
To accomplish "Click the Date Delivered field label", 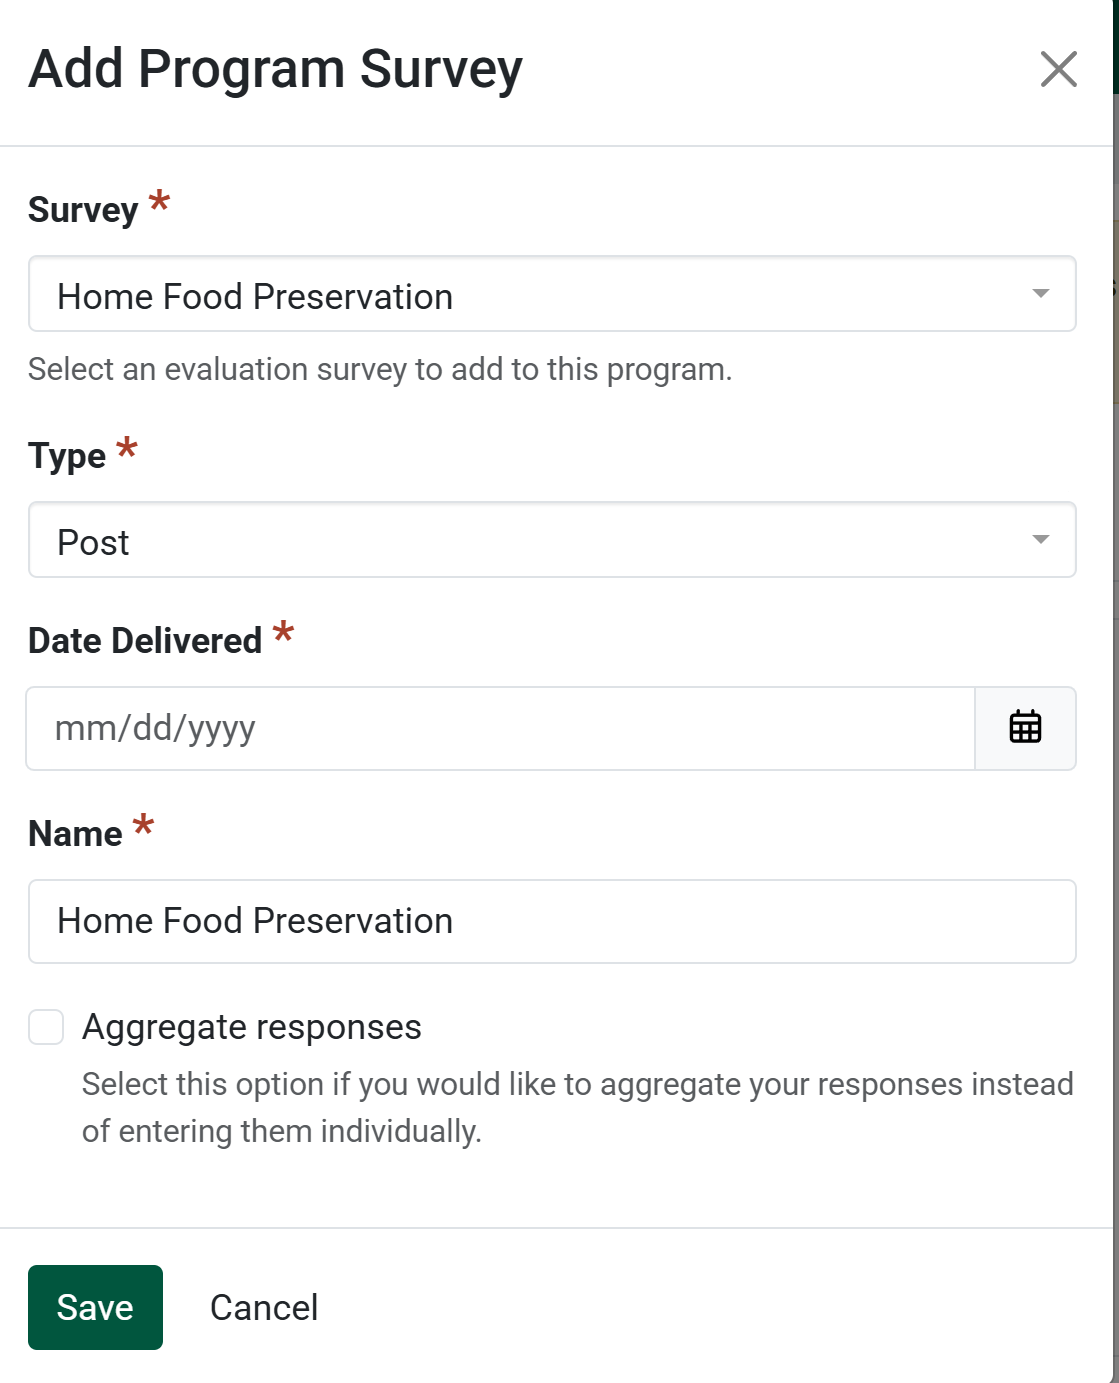I will click(145, 641).
